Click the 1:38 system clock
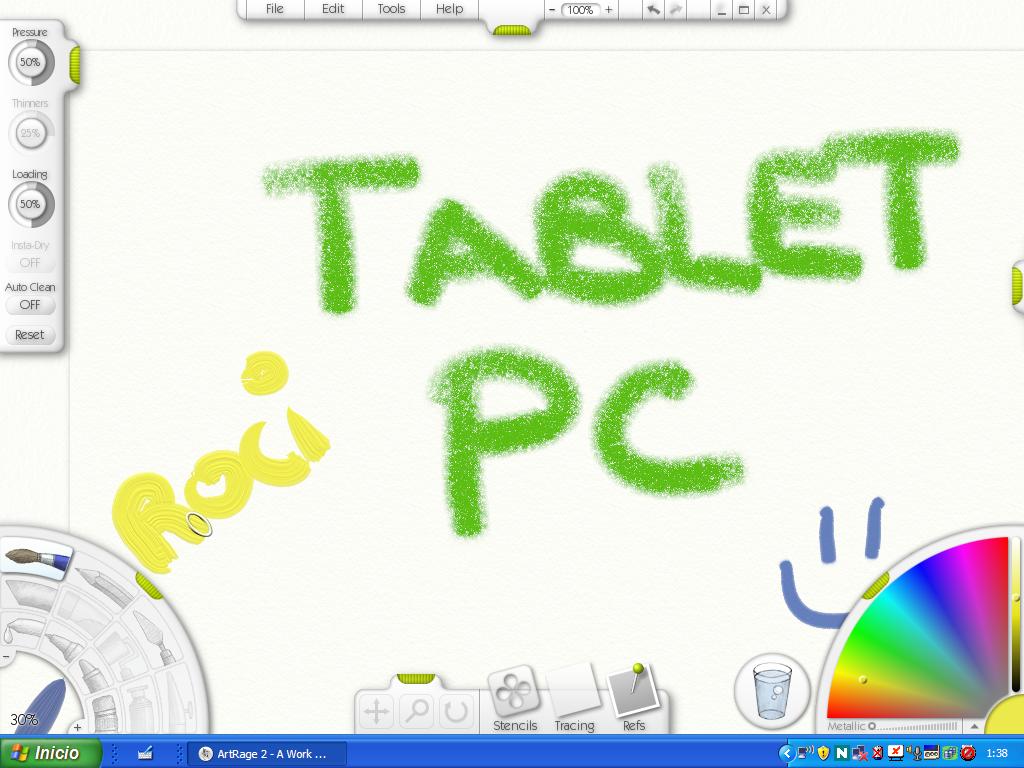This screenshot has width=1024, height=768. point(997,754)
